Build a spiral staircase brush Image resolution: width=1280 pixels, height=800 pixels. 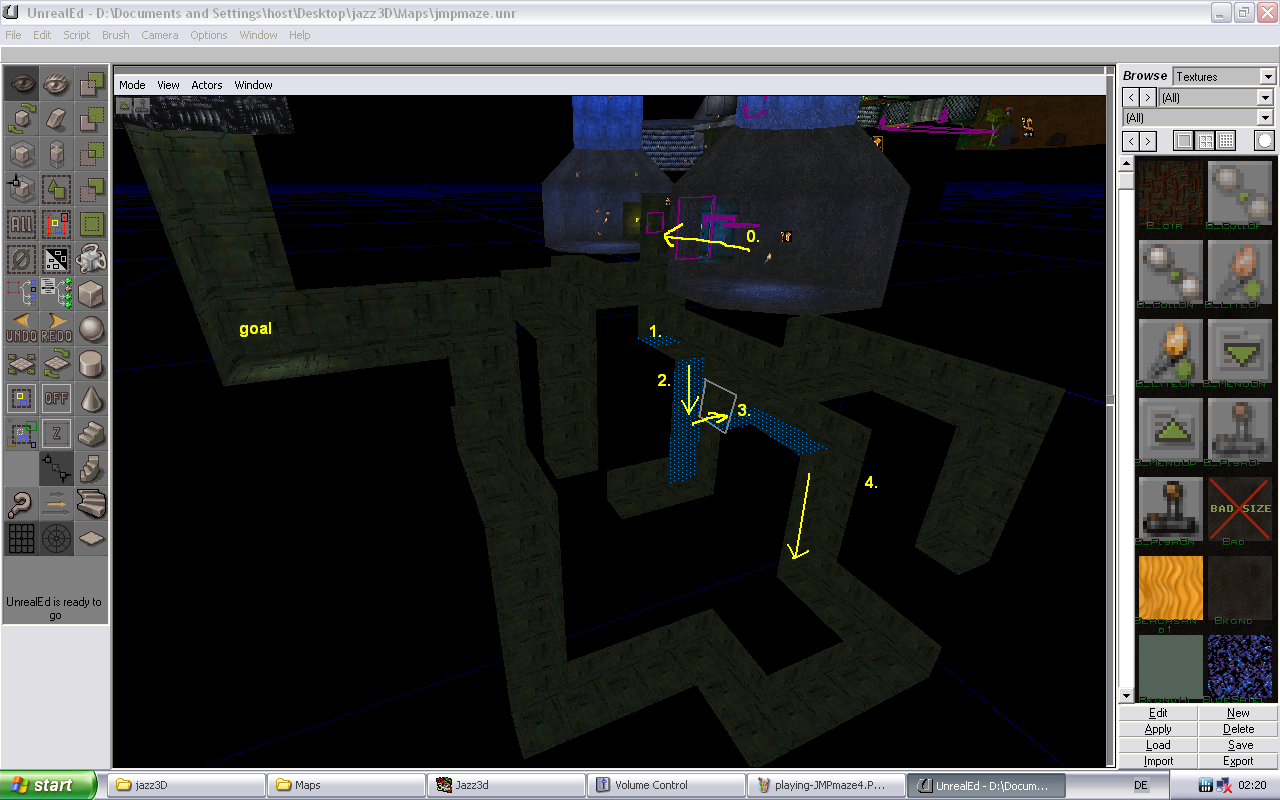tap(91, 469)
